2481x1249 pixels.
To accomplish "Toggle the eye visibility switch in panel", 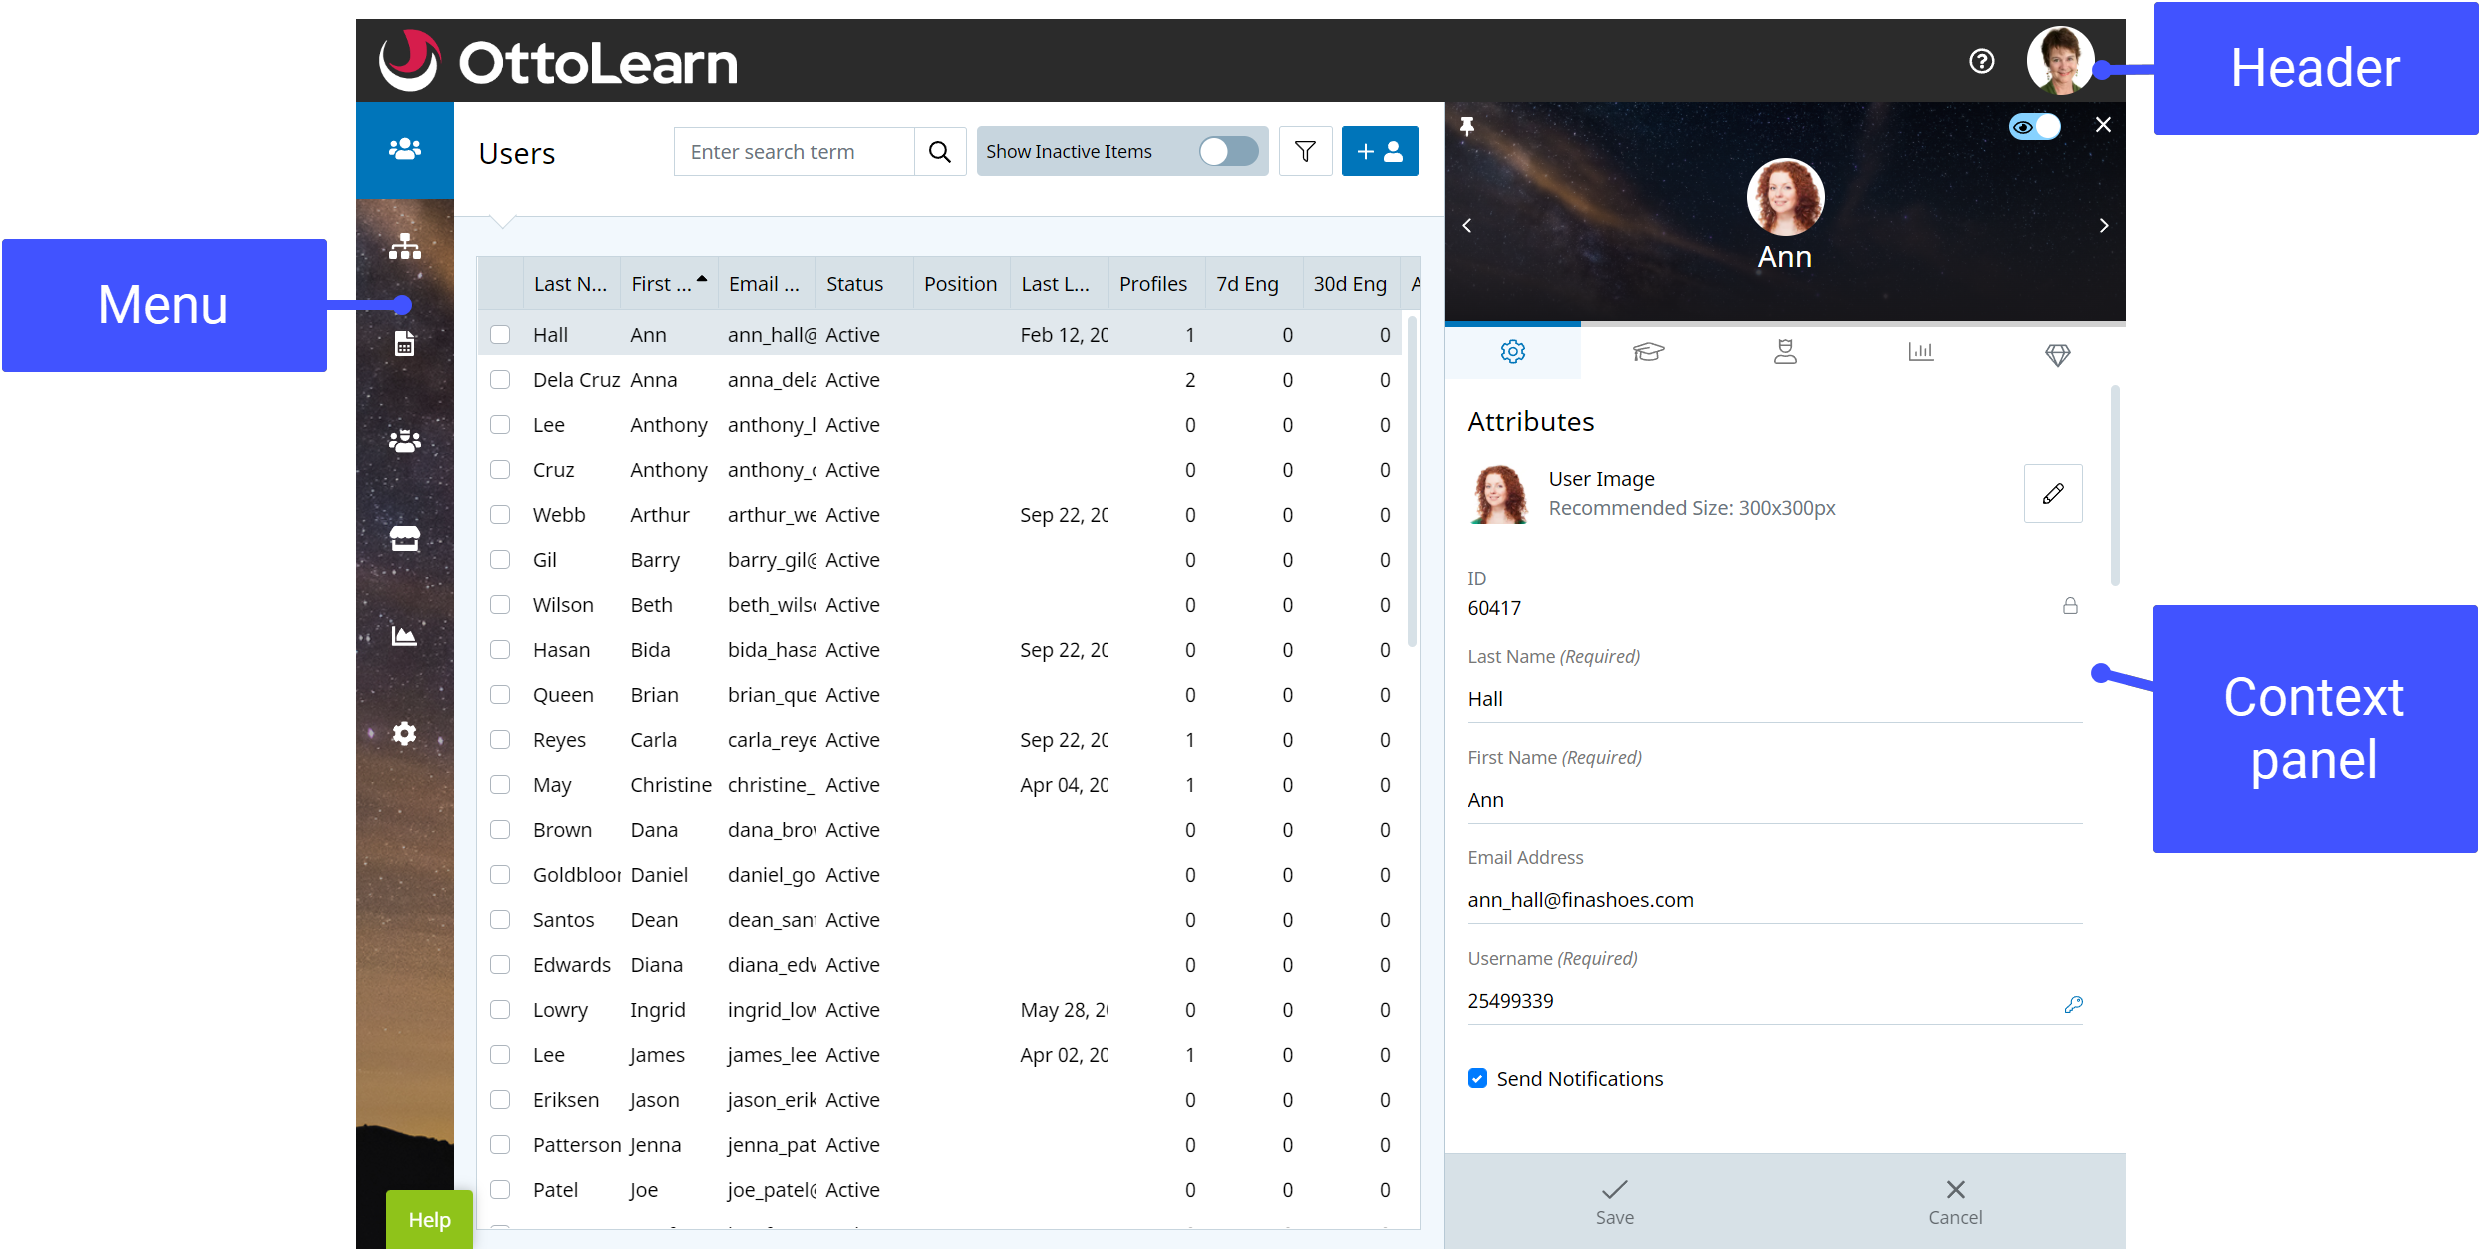I will tap(2034, 127).
